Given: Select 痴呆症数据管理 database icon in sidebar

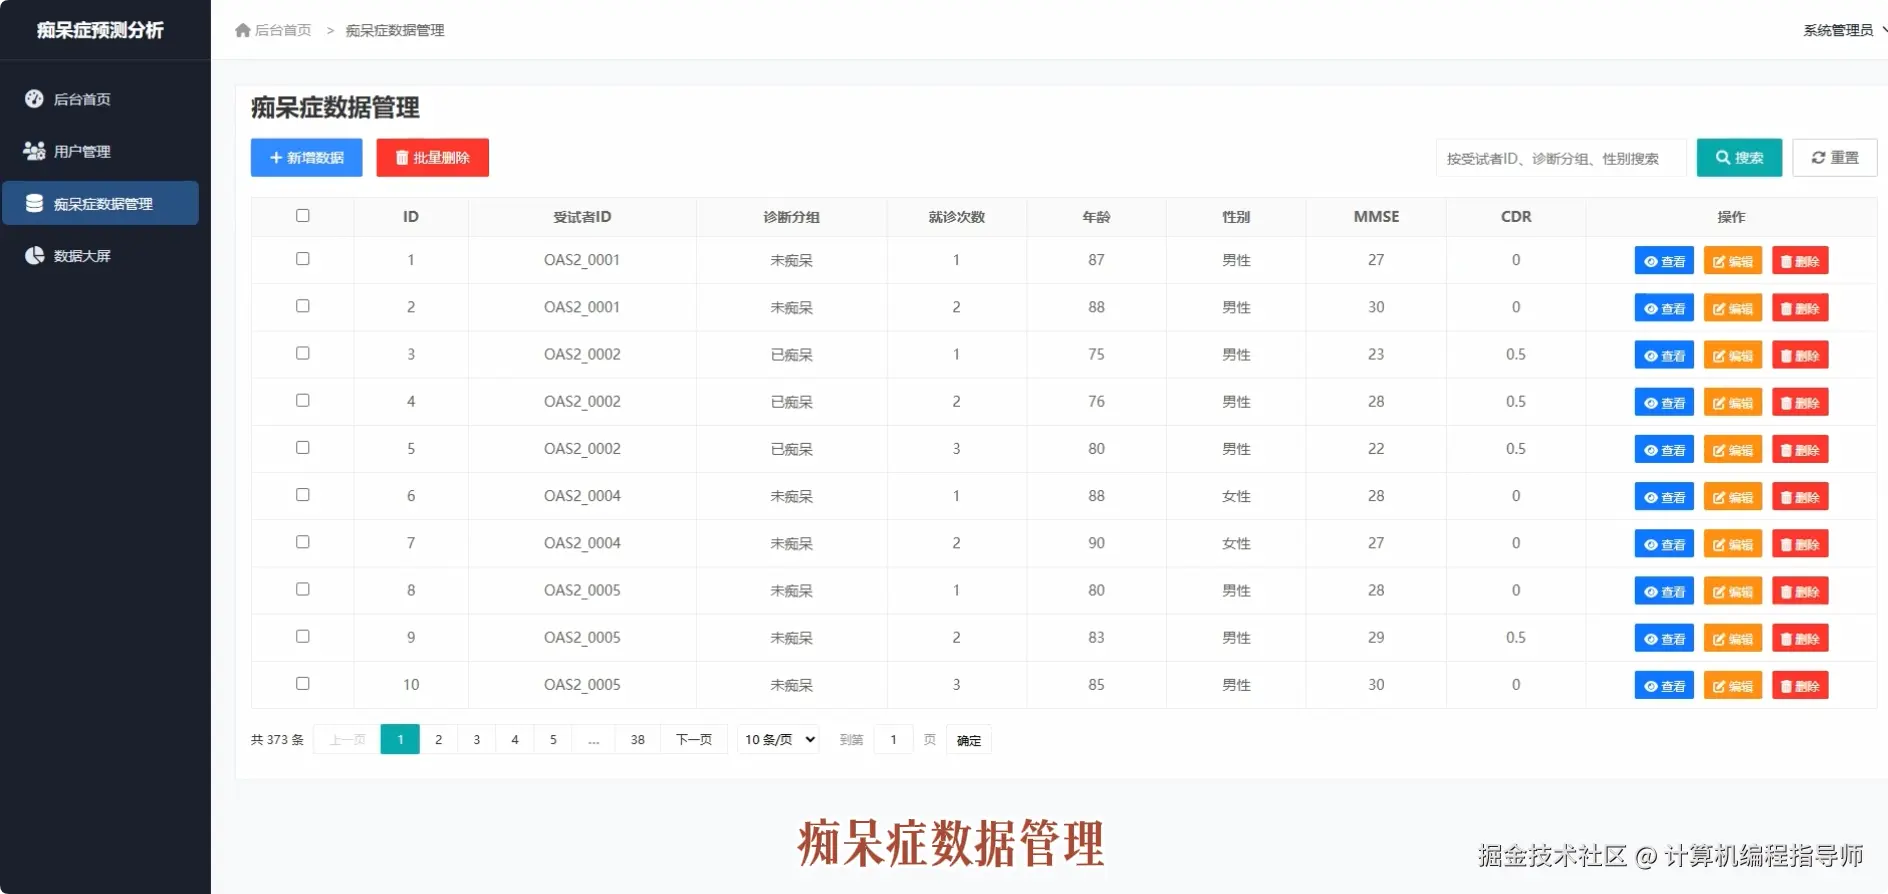Looking at the screenshot, I should tap(34, 203).
